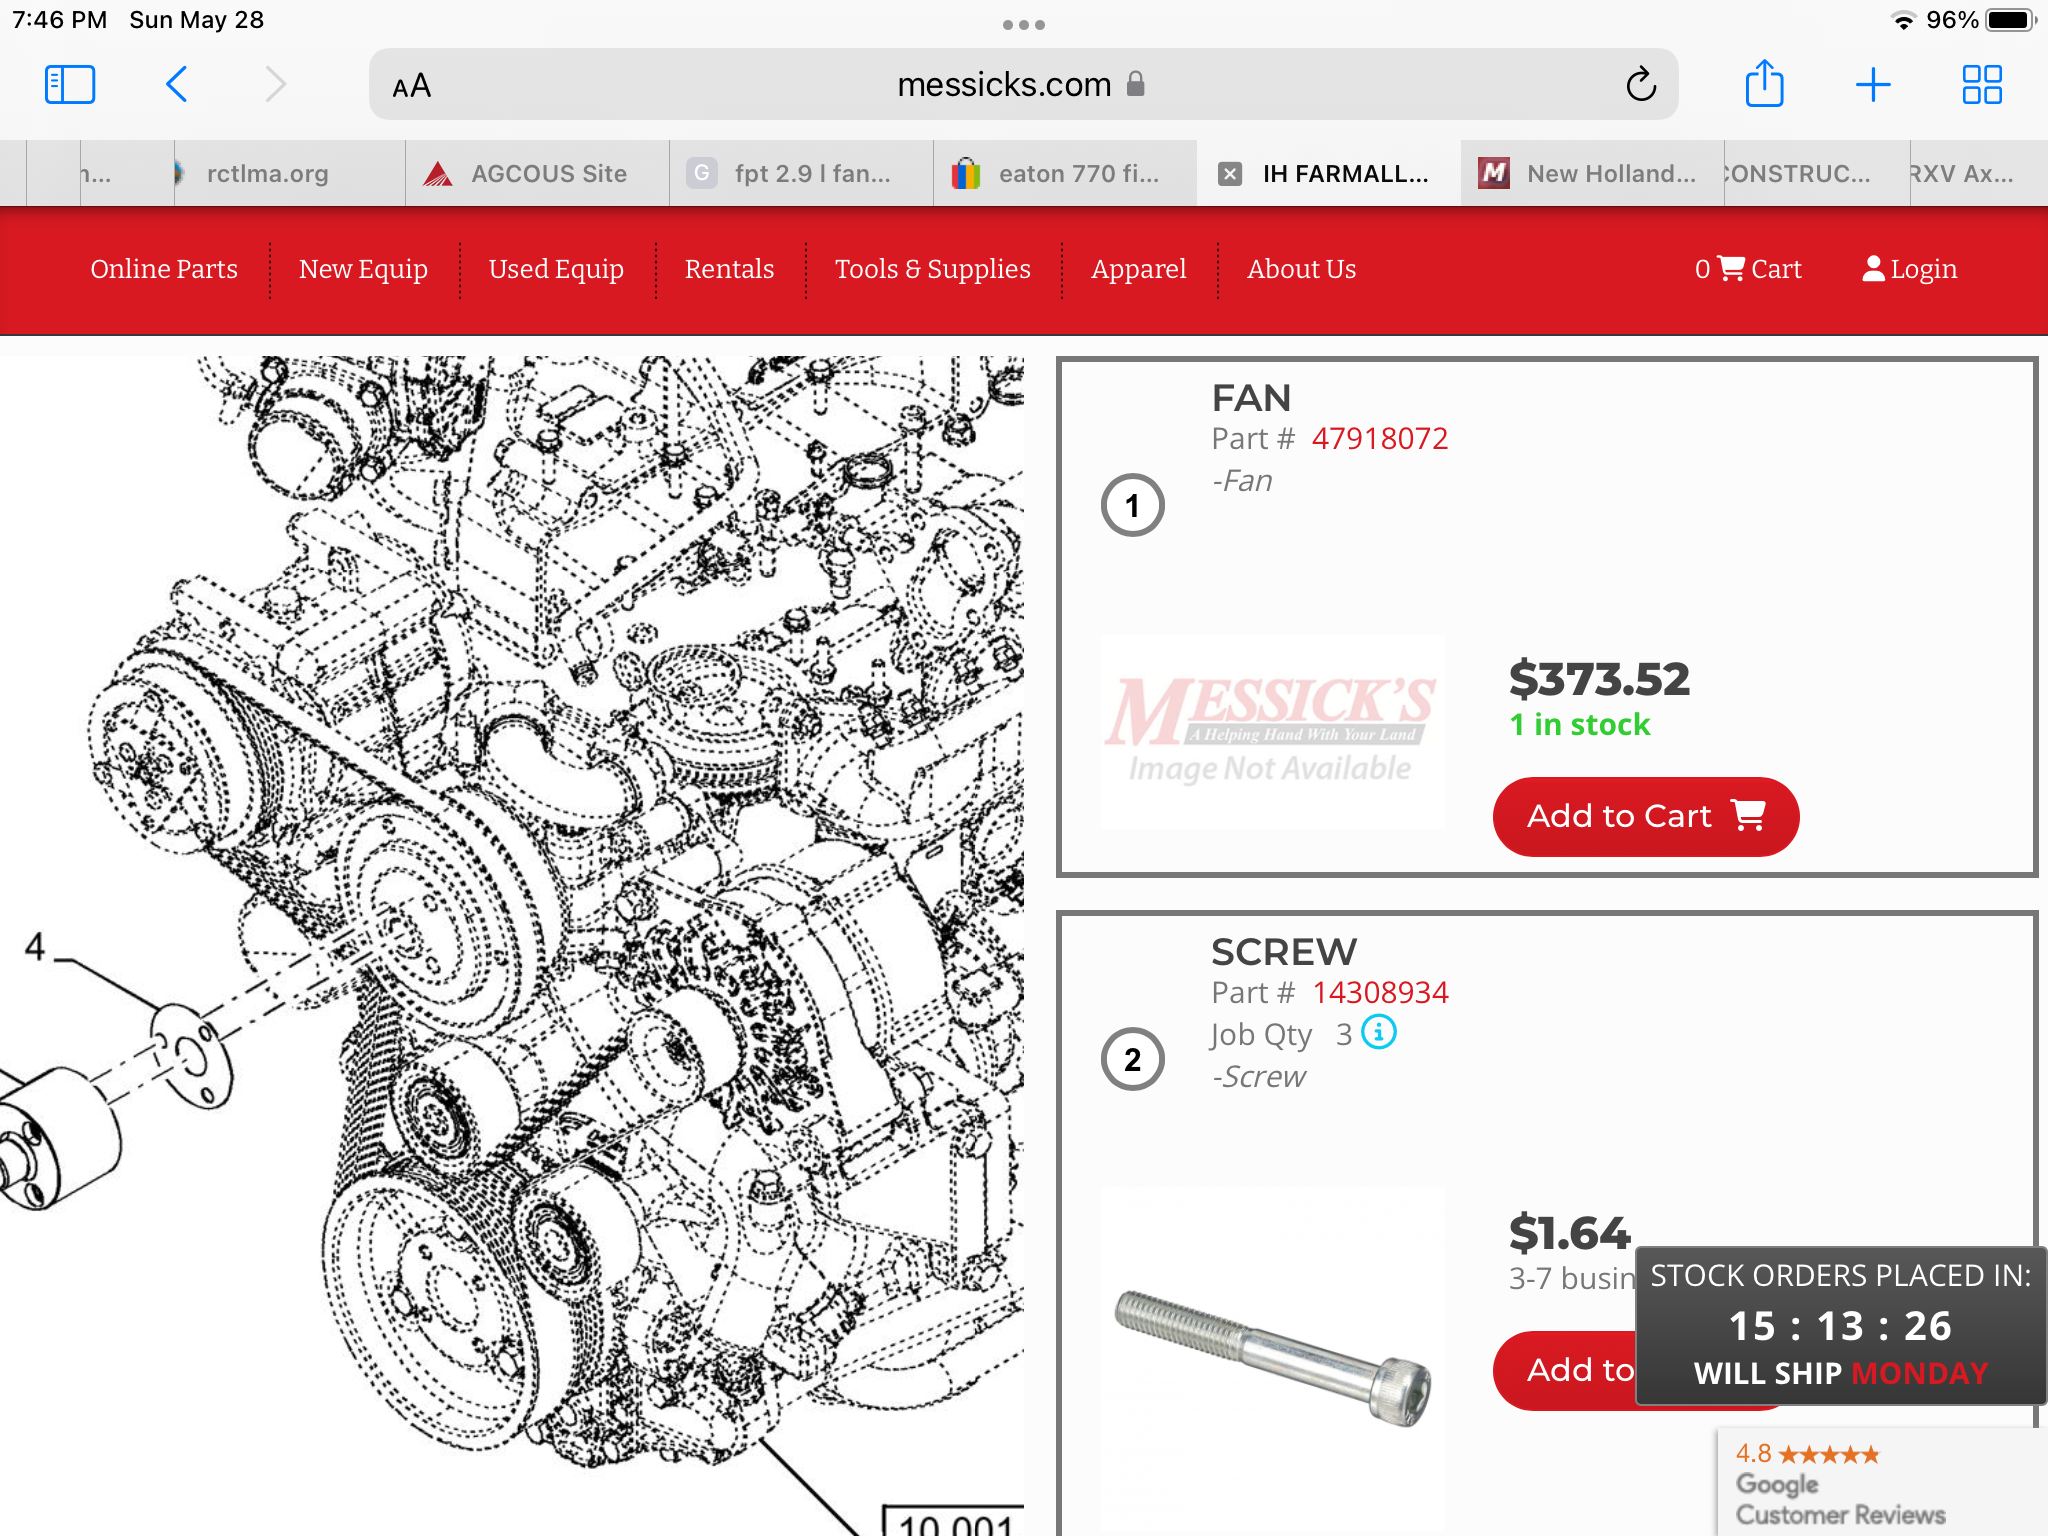The width and height of the screenshot is (2048, 1536).
Task: Switch to the RXV Ax... tab
Action: pyautogui.click(x=1978, y=174)
